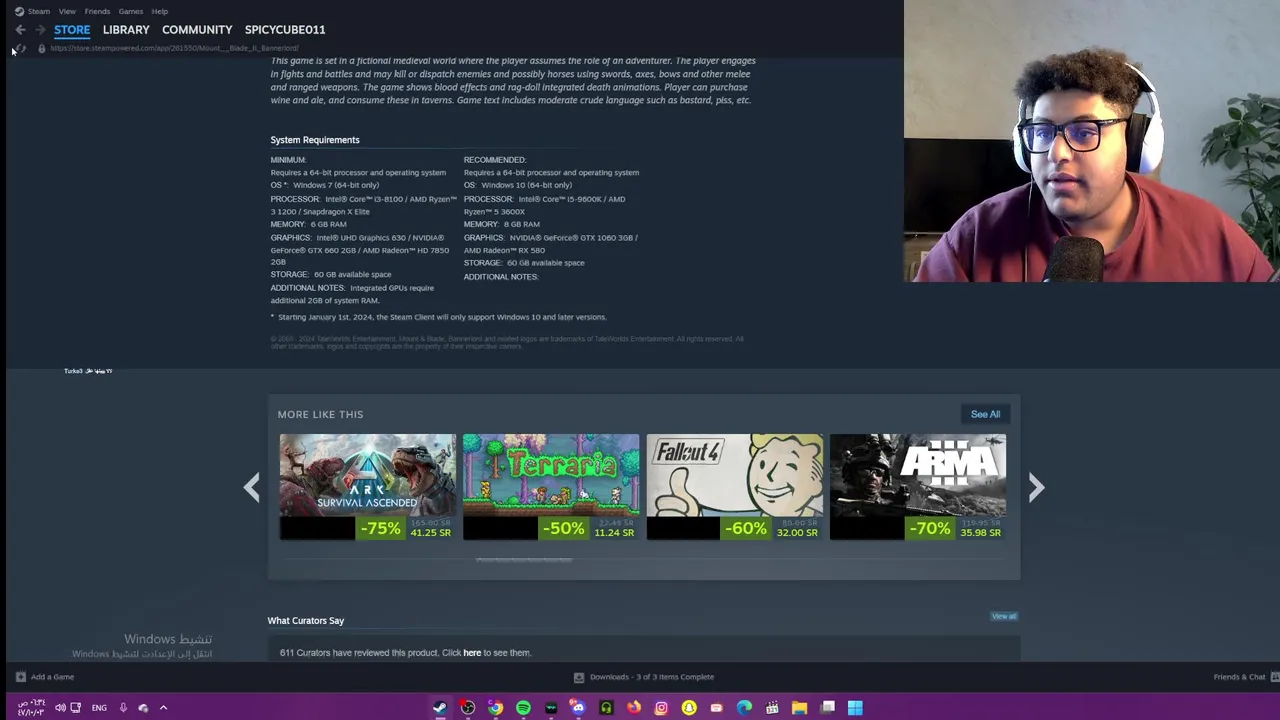Image resolution: width=1280 pixels, height=720 pixels.
Task: Open OBS Studio from the taskbar
Action: [468, 708]
